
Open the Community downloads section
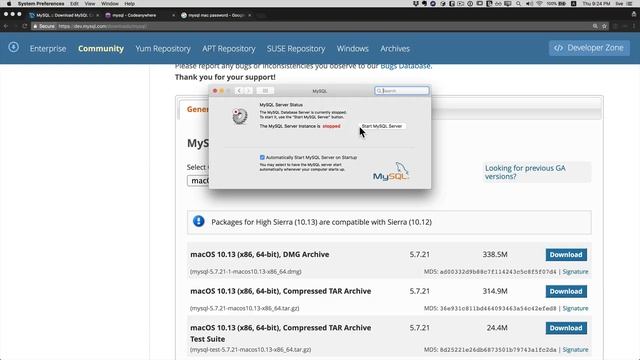(x=101, y=49)
